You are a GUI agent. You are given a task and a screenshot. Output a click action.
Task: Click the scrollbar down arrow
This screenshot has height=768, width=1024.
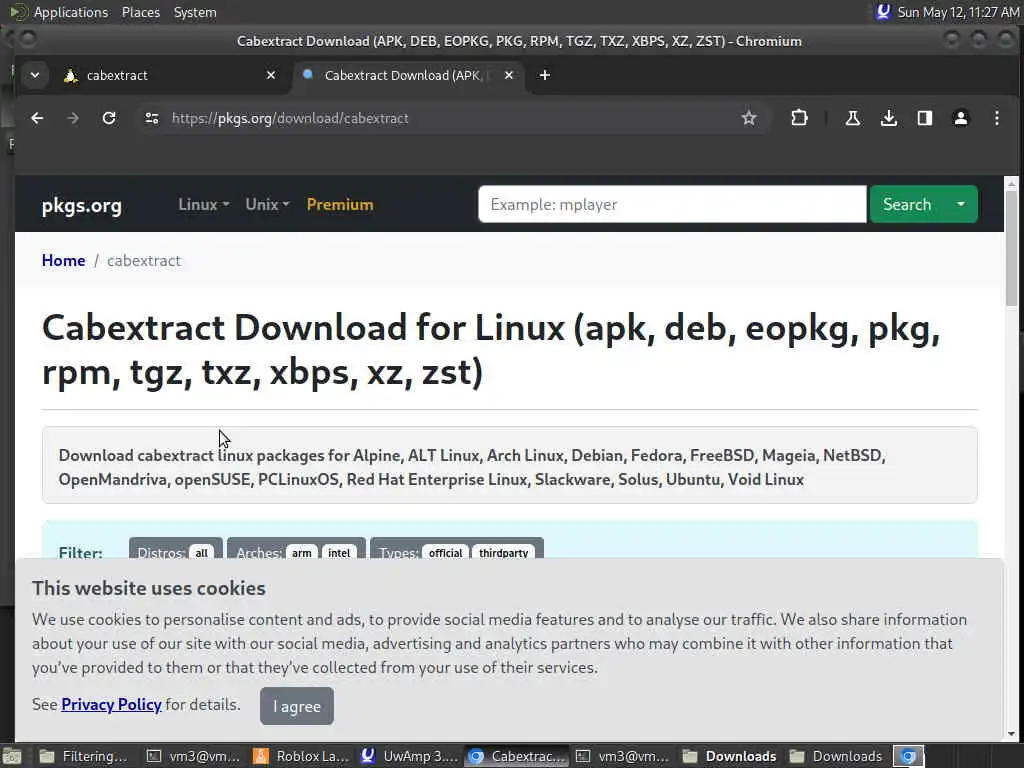tap(1012, 734)
